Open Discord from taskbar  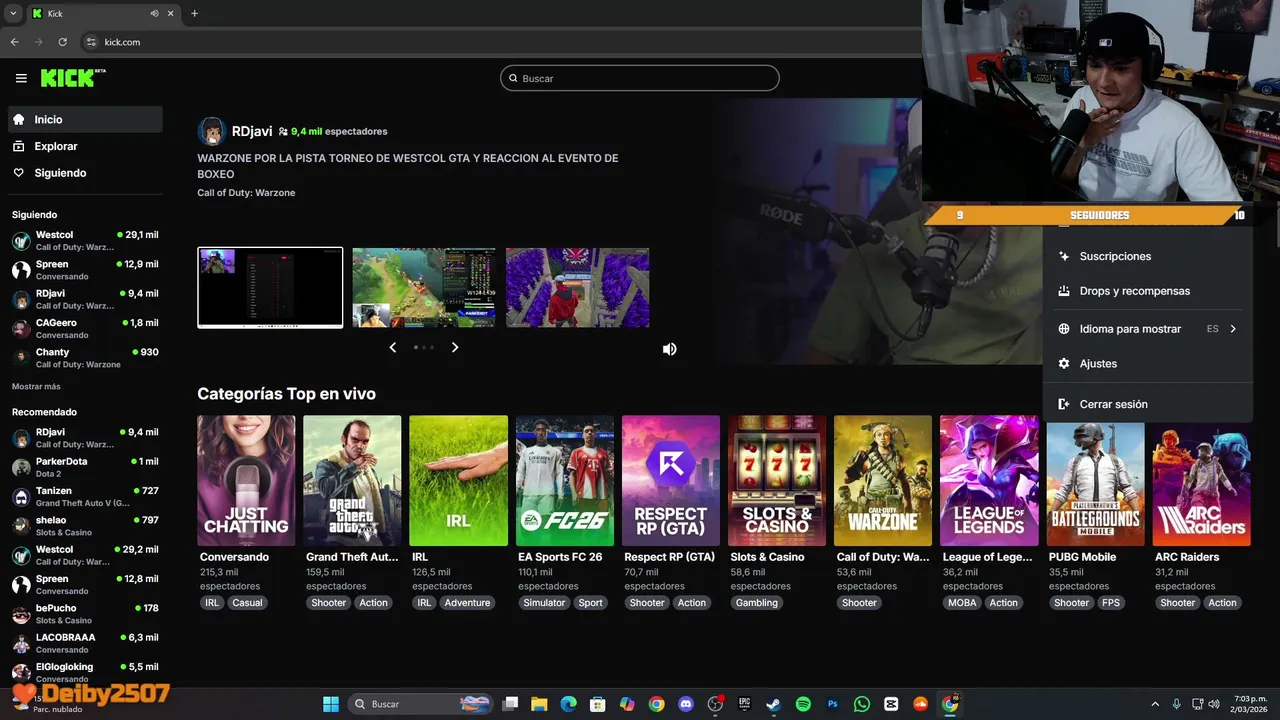[686, 704]
